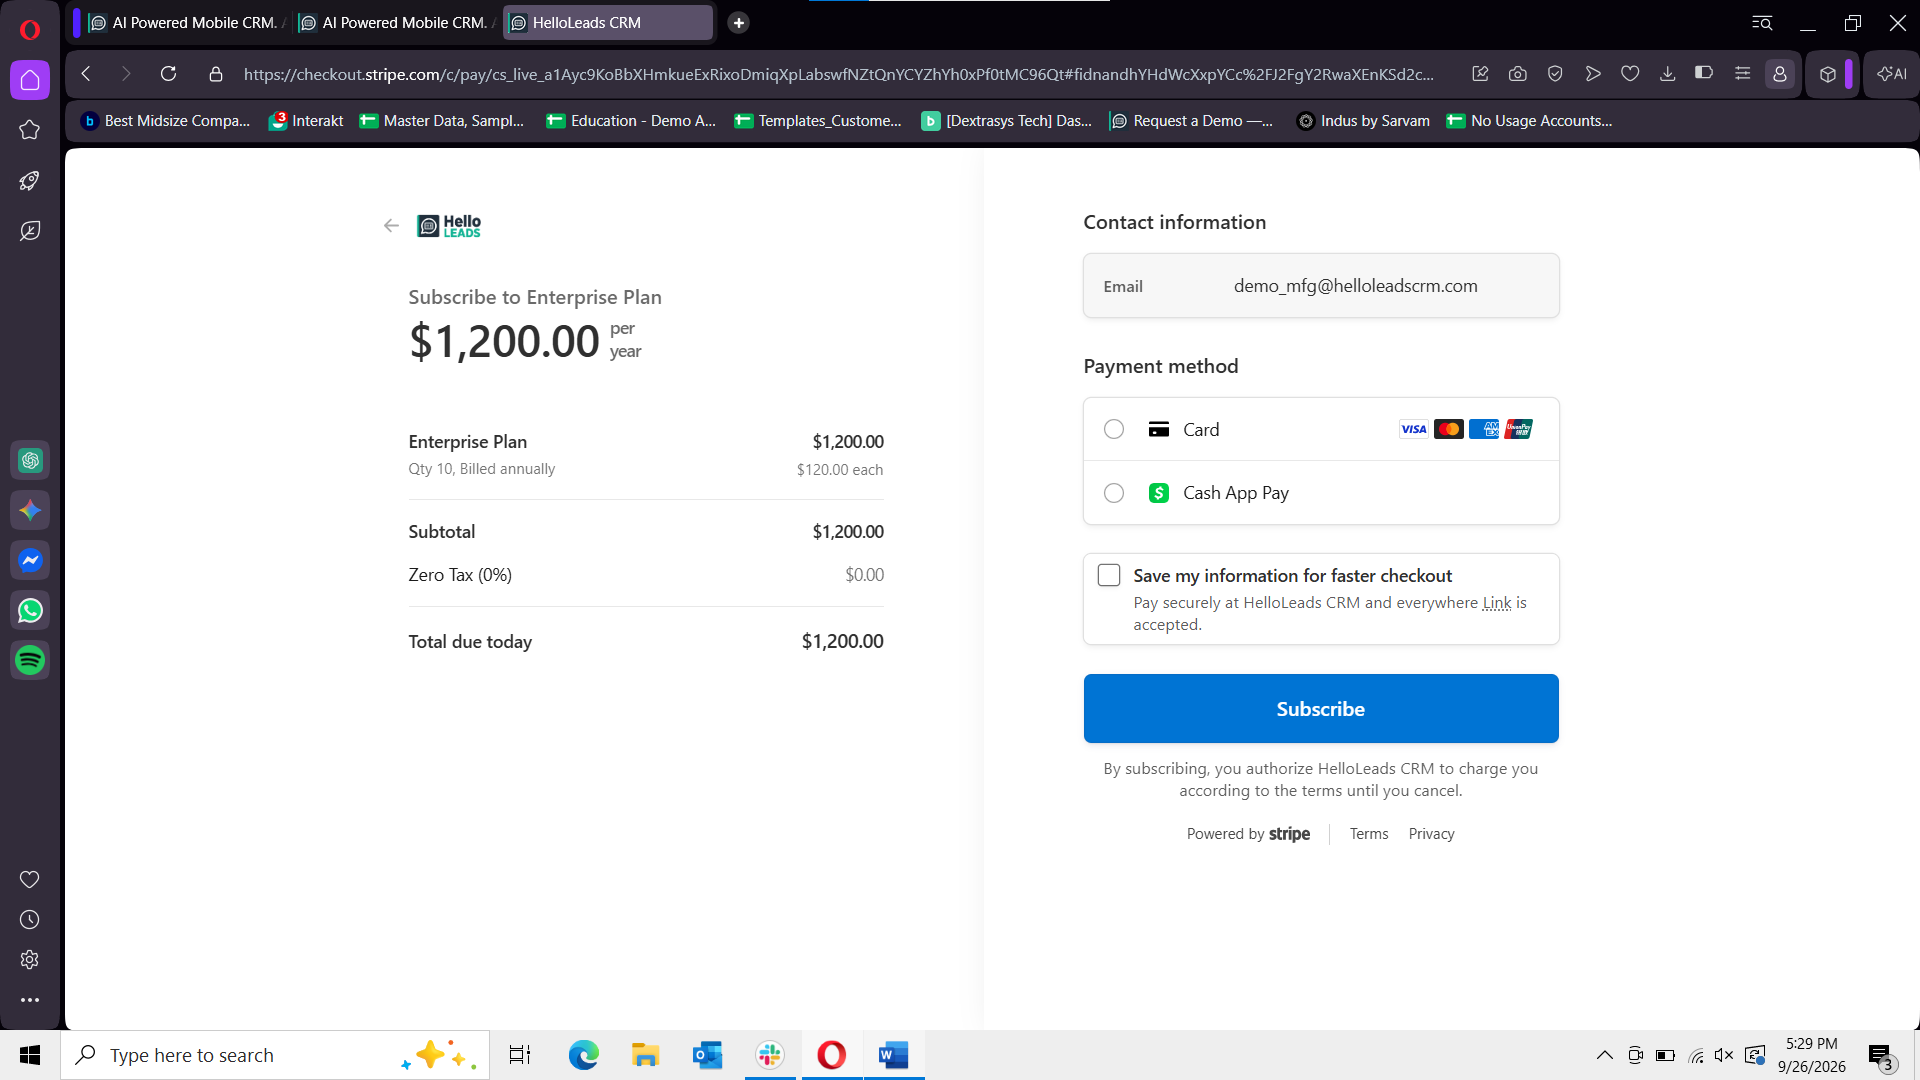Click the Stripe checkout URL address bar
Screen dimensions: 1920x1080
(838, 74)
